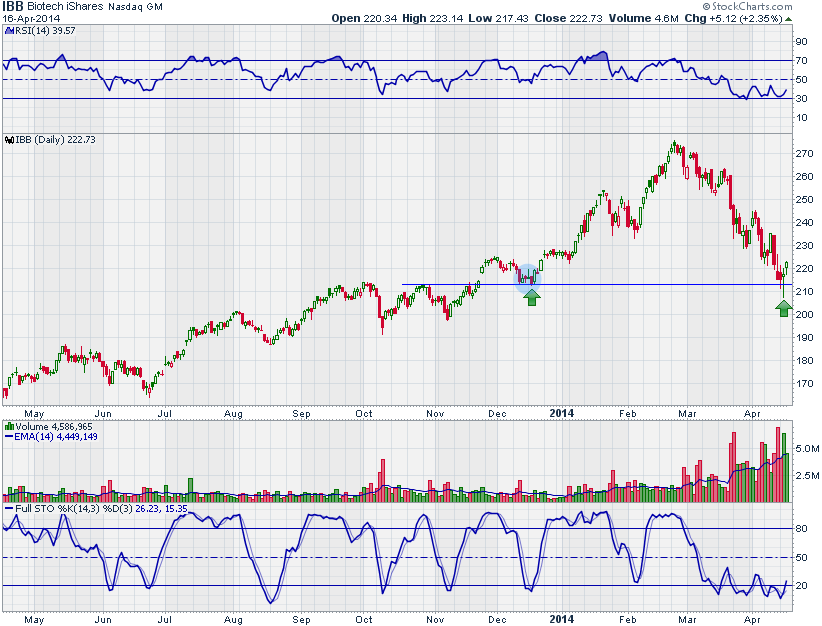
Task: Click the 250 price axis label
Action: point(804,200)
